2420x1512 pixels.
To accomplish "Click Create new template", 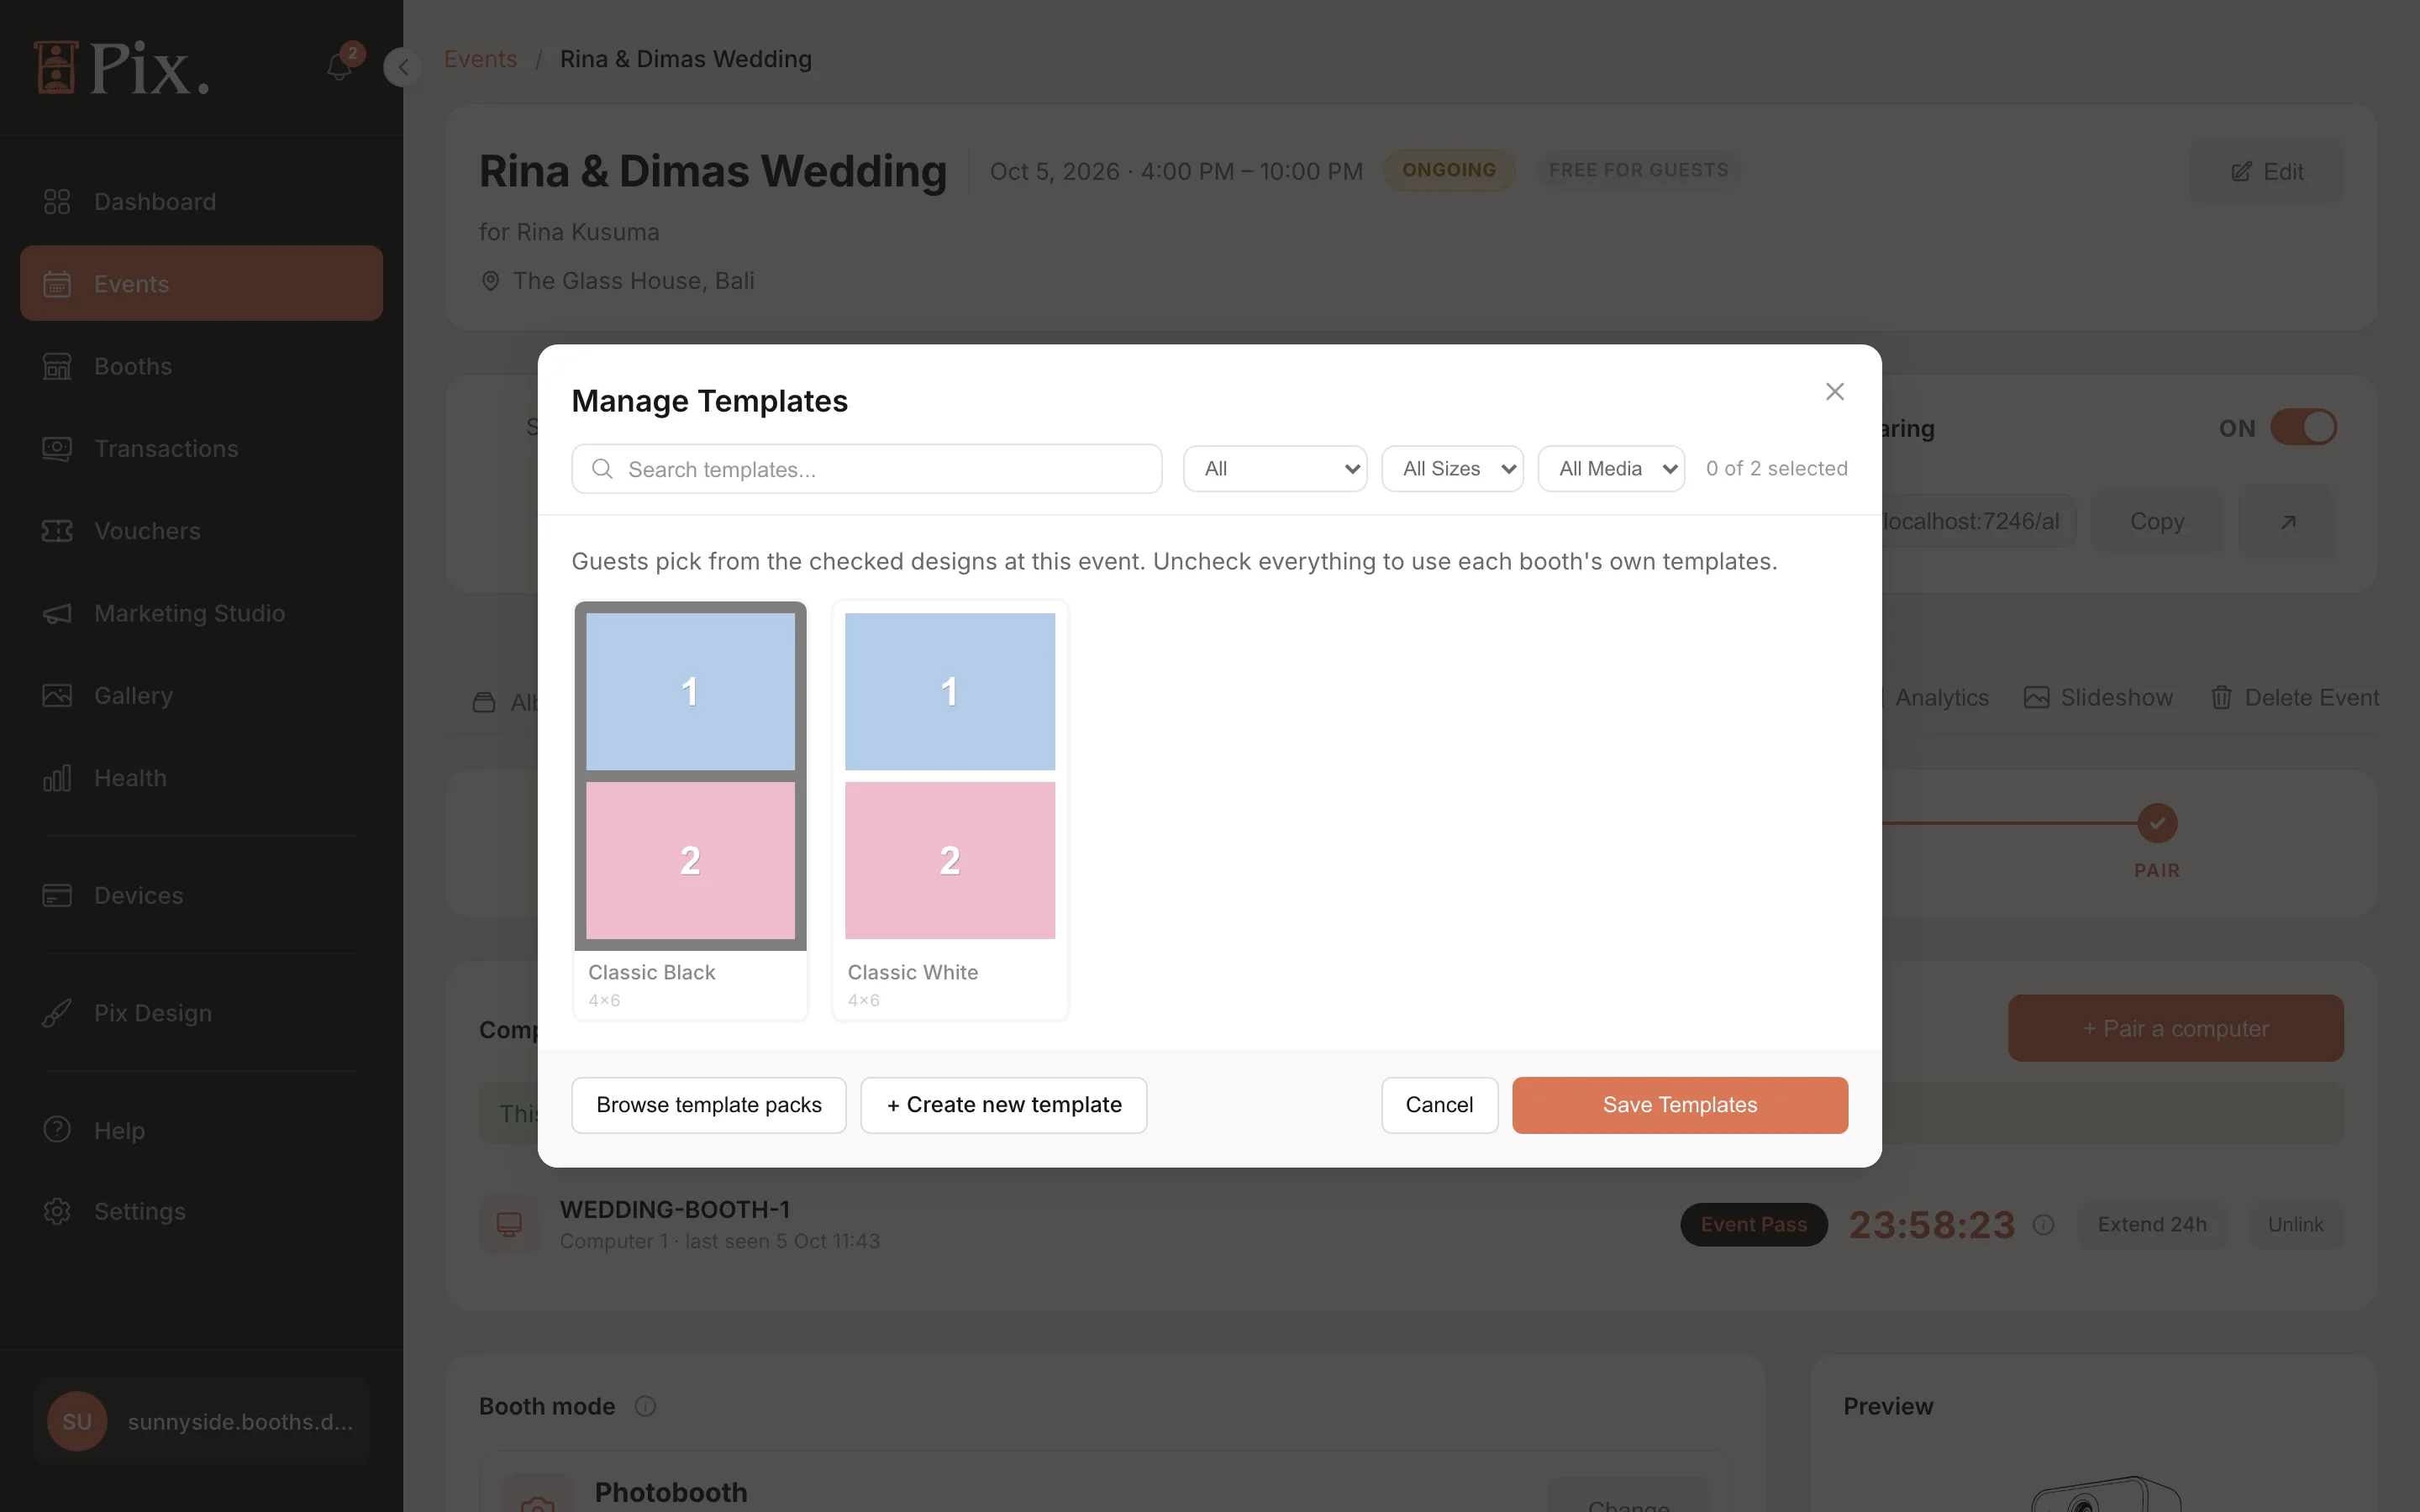I will click(1003, 1104).
